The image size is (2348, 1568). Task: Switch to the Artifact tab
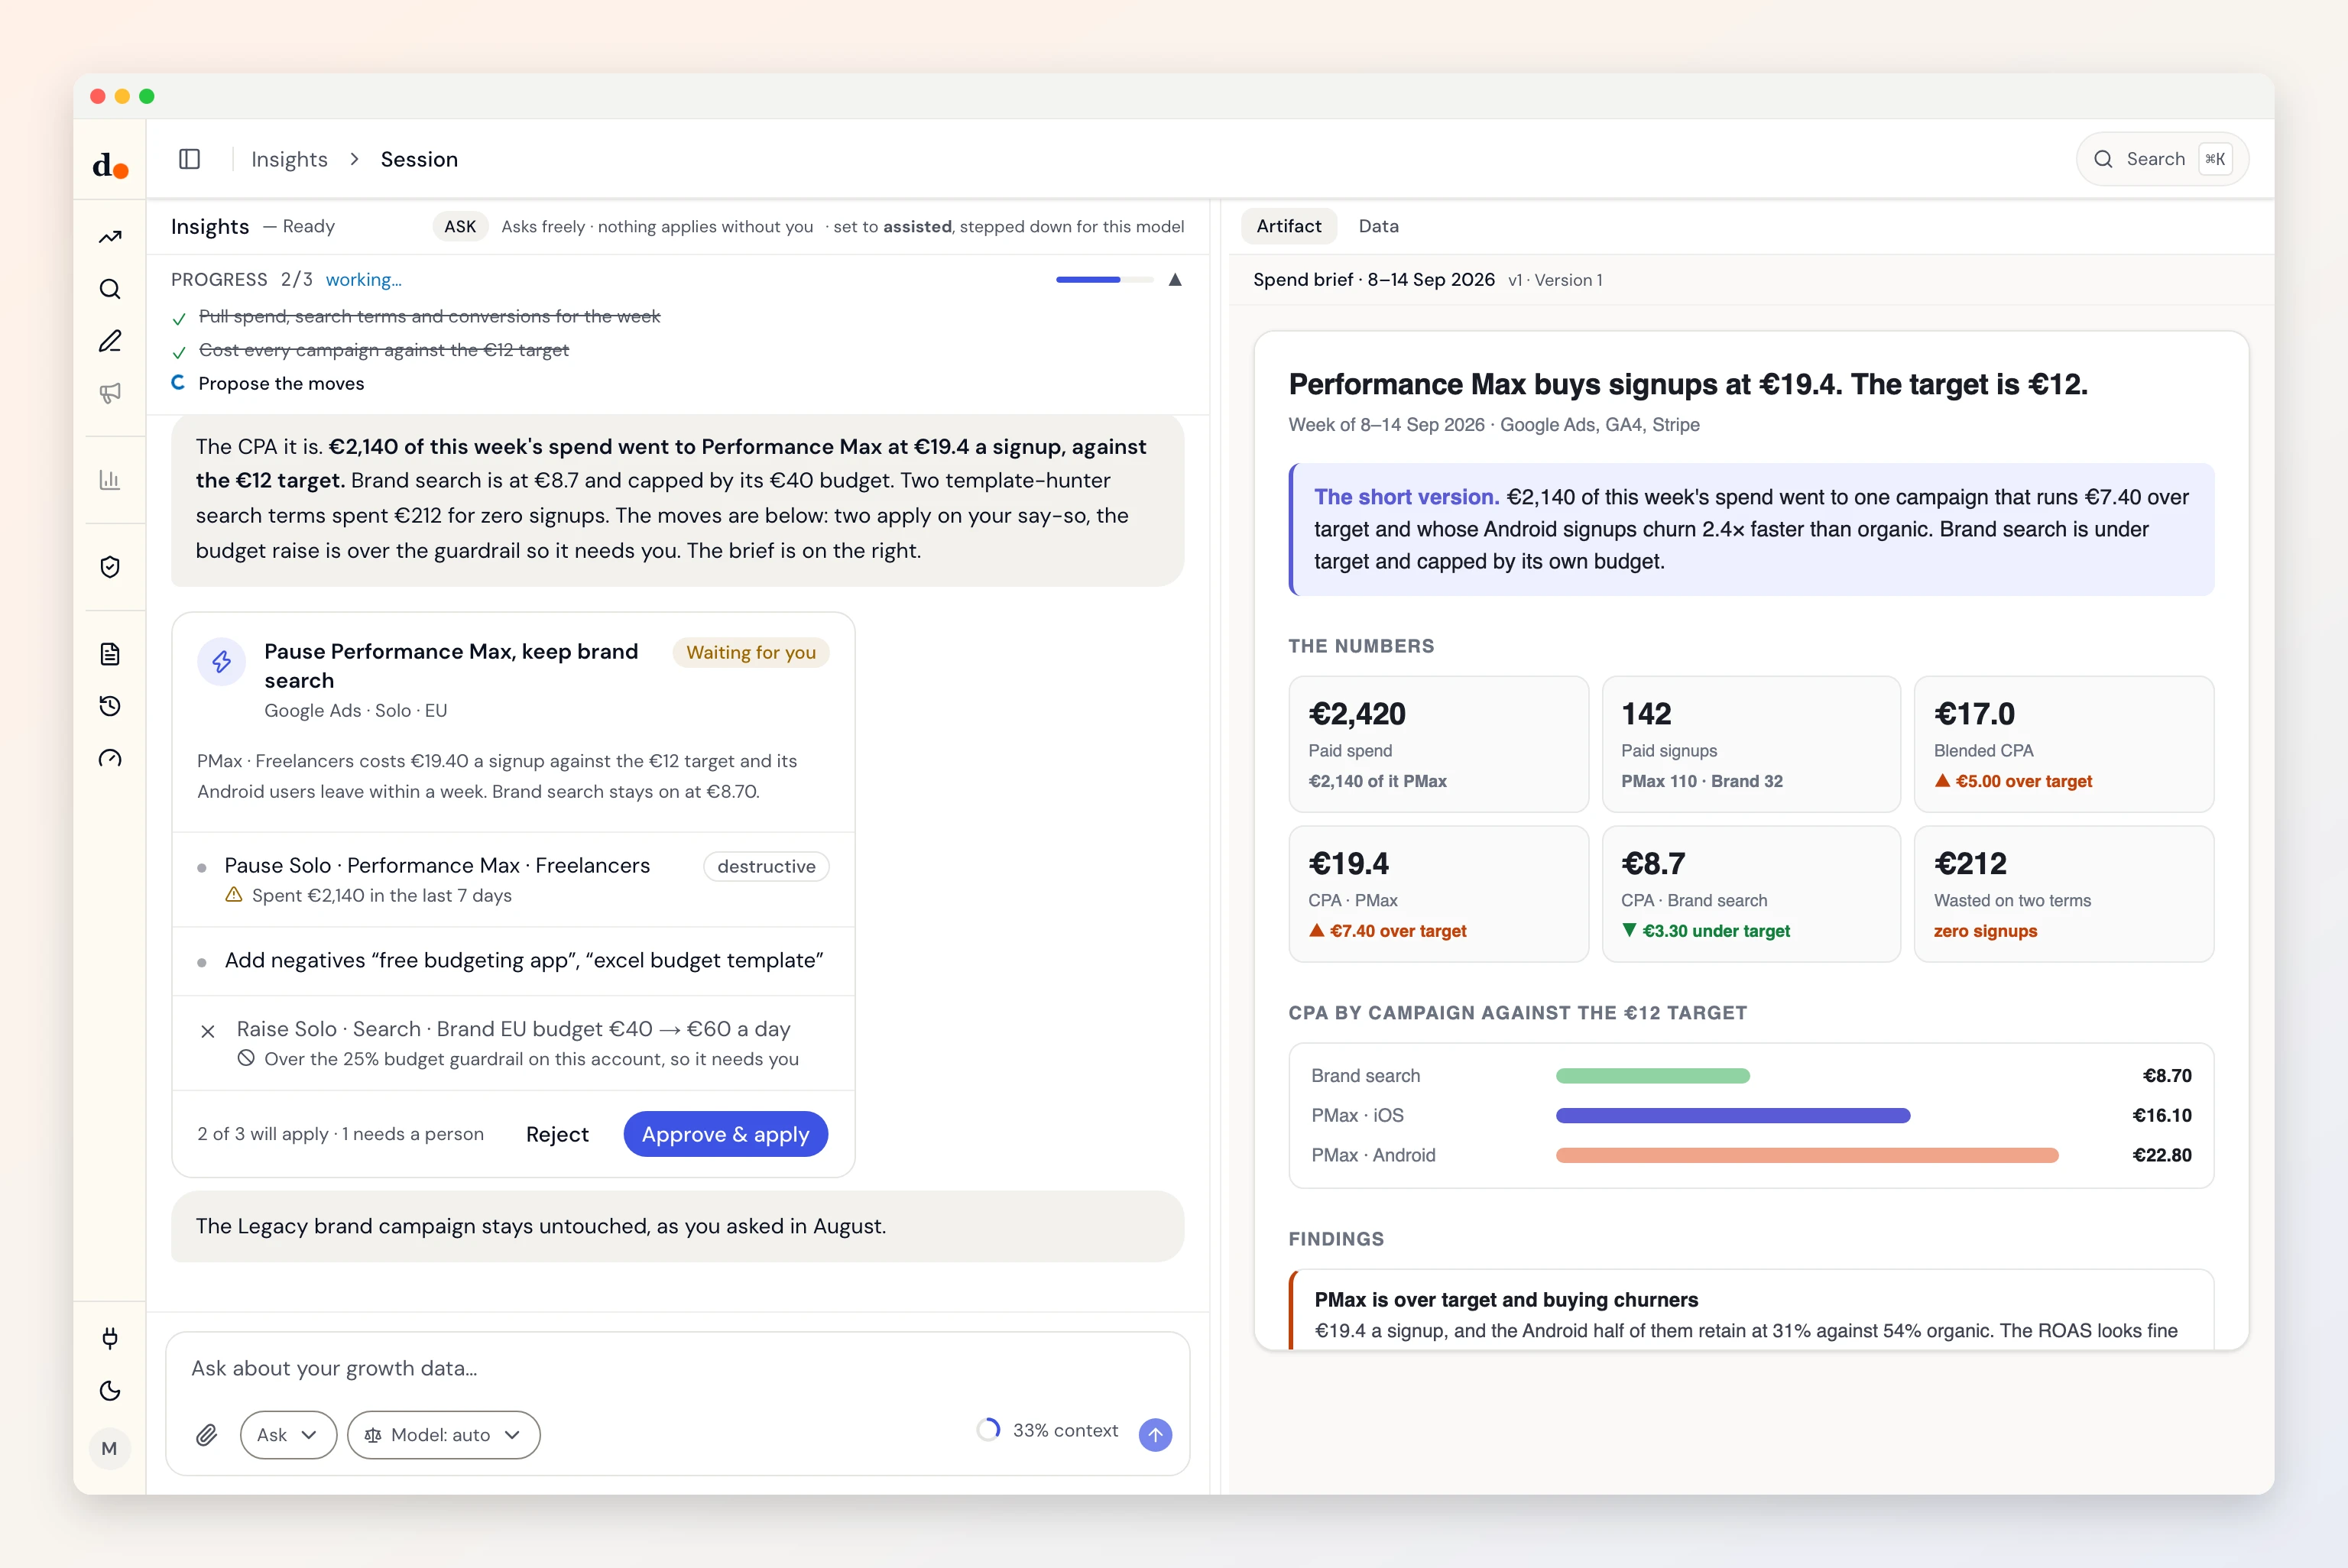(x=1289, y=226)
